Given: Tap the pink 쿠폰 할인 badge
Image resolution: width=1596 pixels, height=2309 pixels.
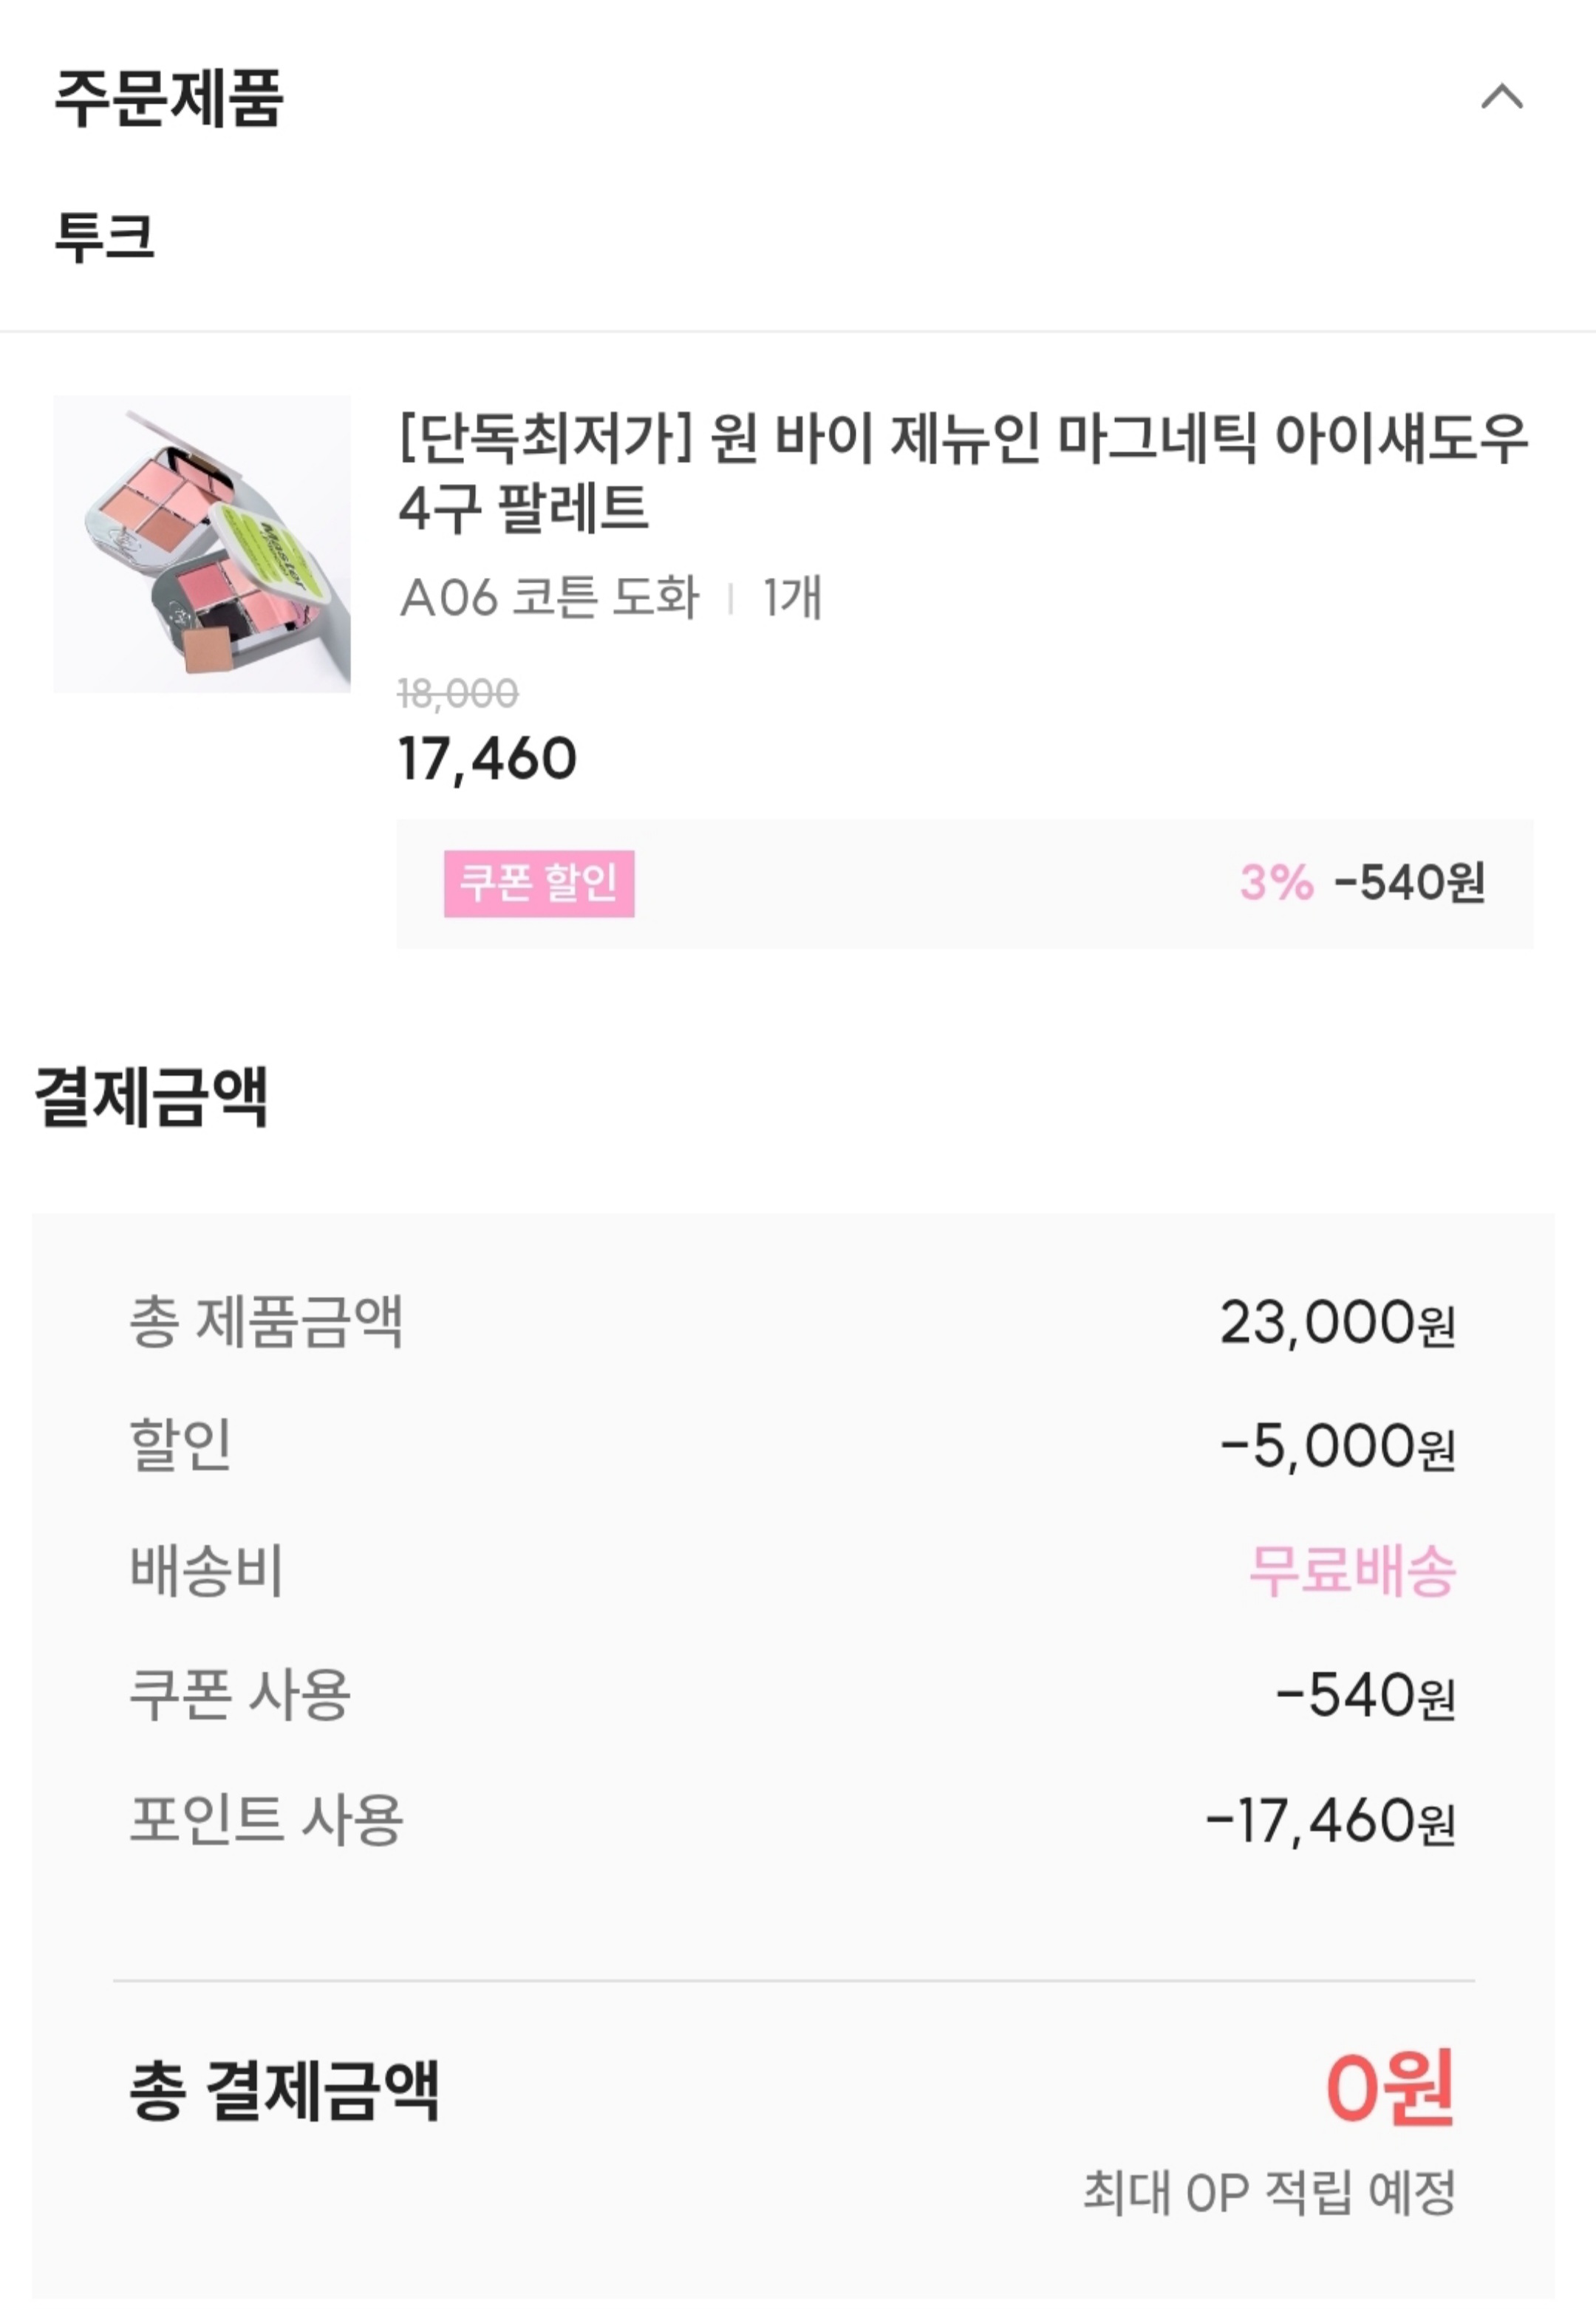Looking at the screenshot, I should 539,883.
